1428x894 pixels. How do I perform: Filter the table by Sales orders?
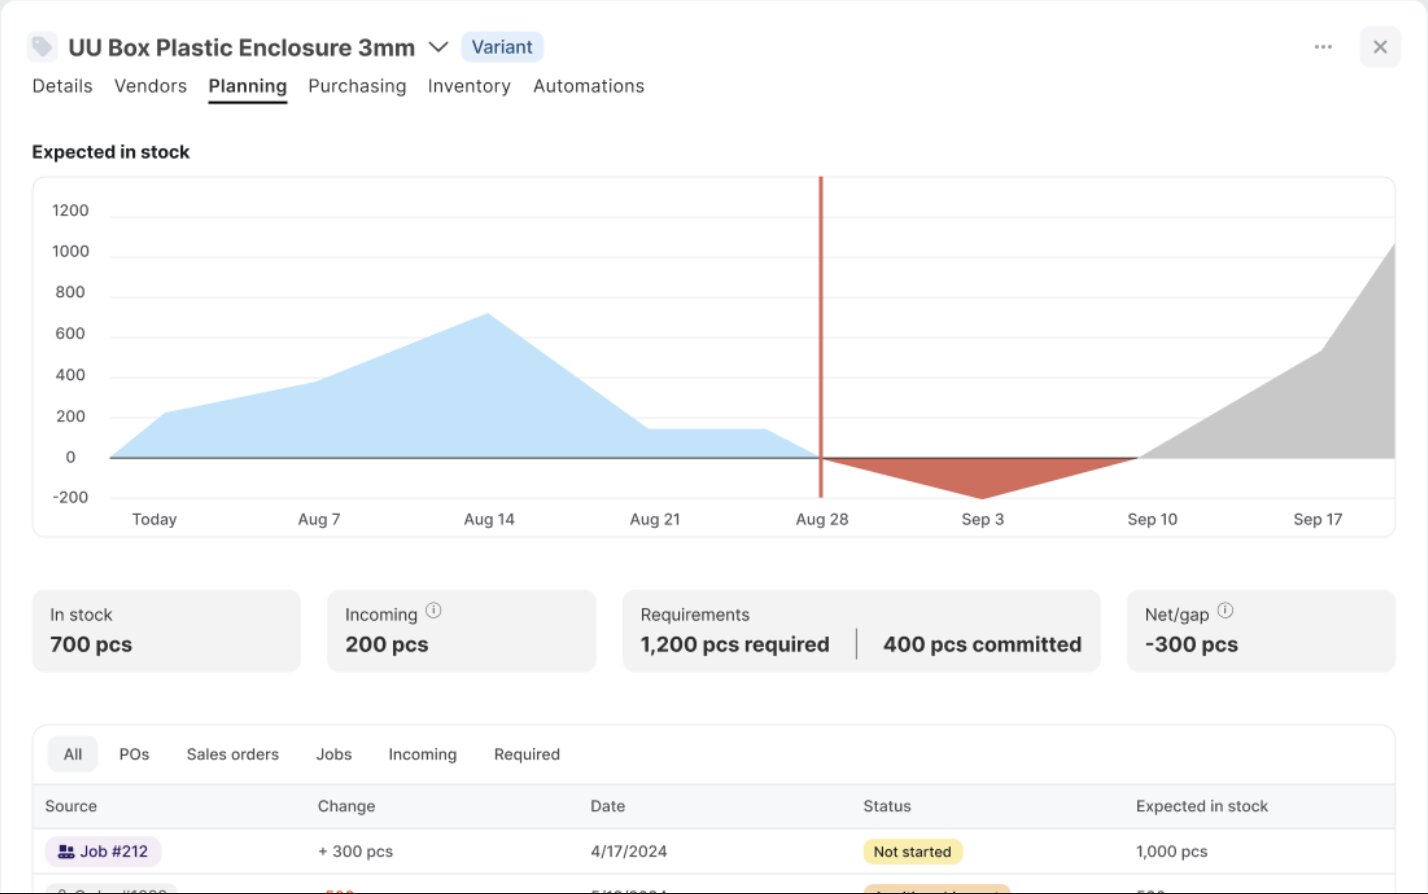tap(232, 754)
